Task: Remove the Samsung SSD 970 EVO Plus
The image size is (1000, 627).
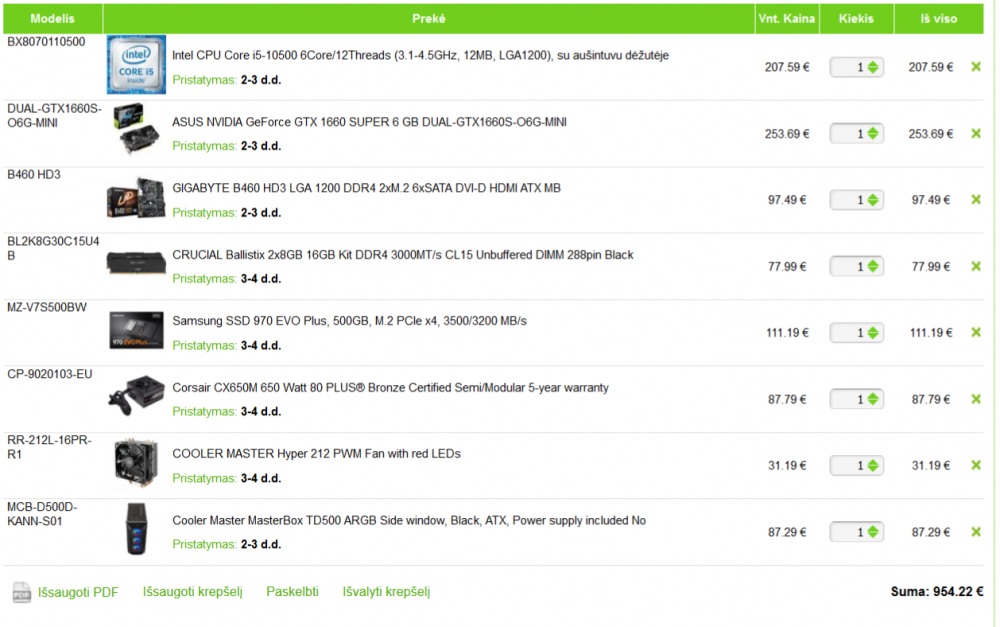Action: (x=976, y=332)
